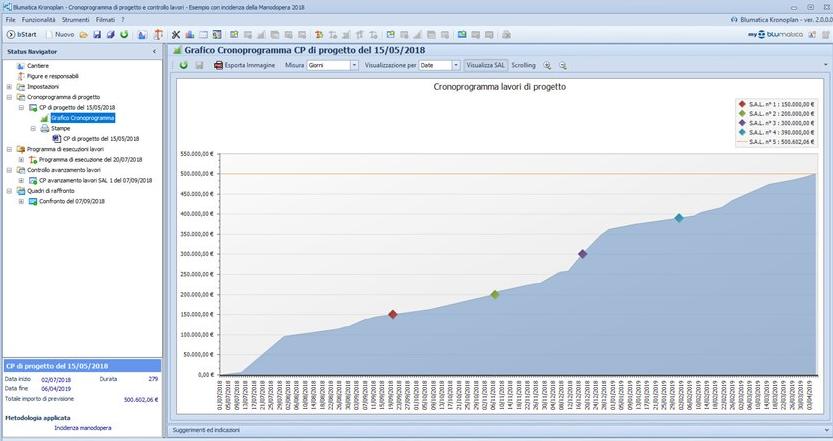Click the Esporta Immagine button
Screen dimensions: 833x441
tap(243, 65)
